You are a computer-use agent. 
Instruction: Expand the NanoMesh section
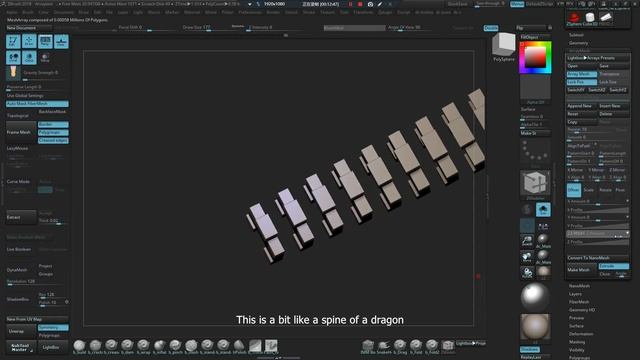[579, 286]
